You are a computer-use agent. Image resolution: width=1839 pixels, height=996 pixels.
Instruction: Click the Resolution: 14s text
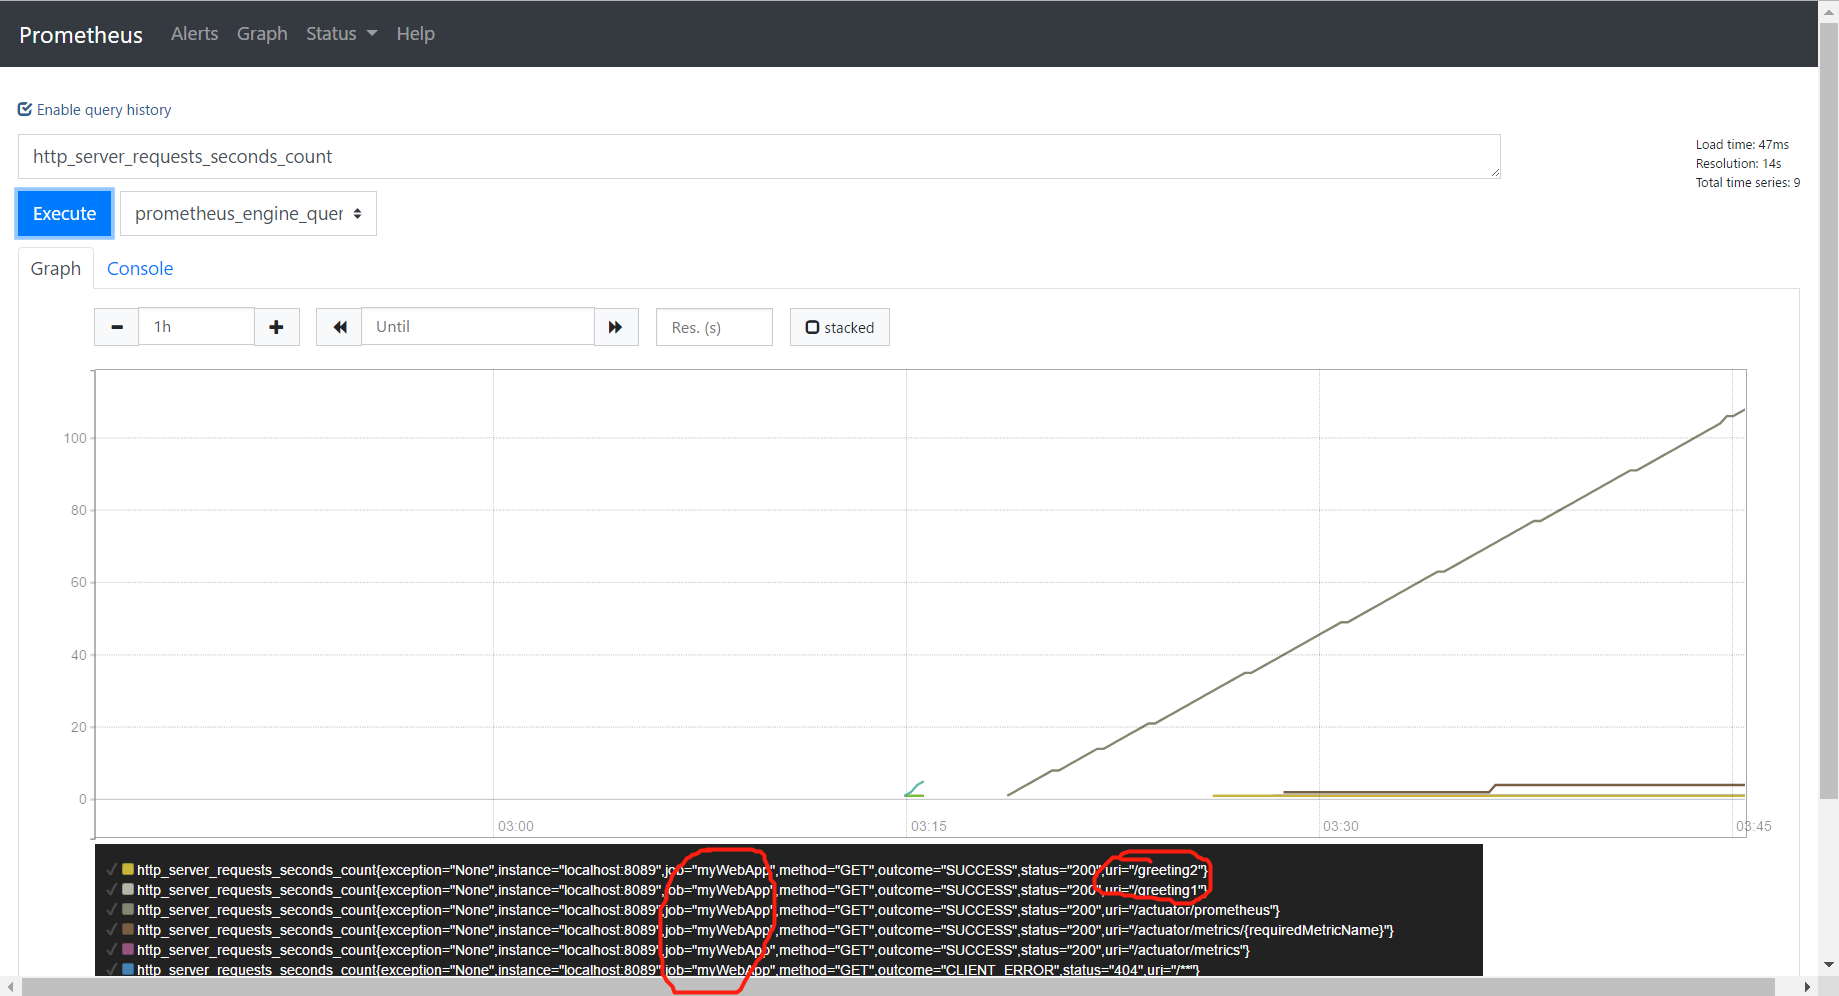pyautogui.click(x=1738, y=164)
